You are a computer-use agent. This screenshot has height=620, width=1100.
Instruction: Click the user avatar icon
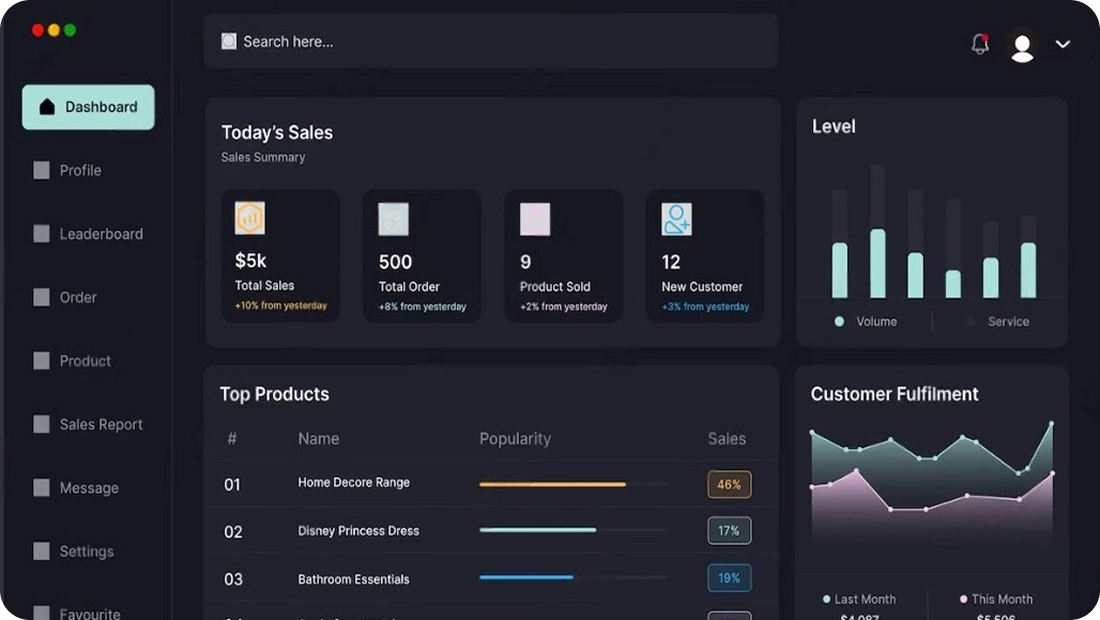(1022, 45)
